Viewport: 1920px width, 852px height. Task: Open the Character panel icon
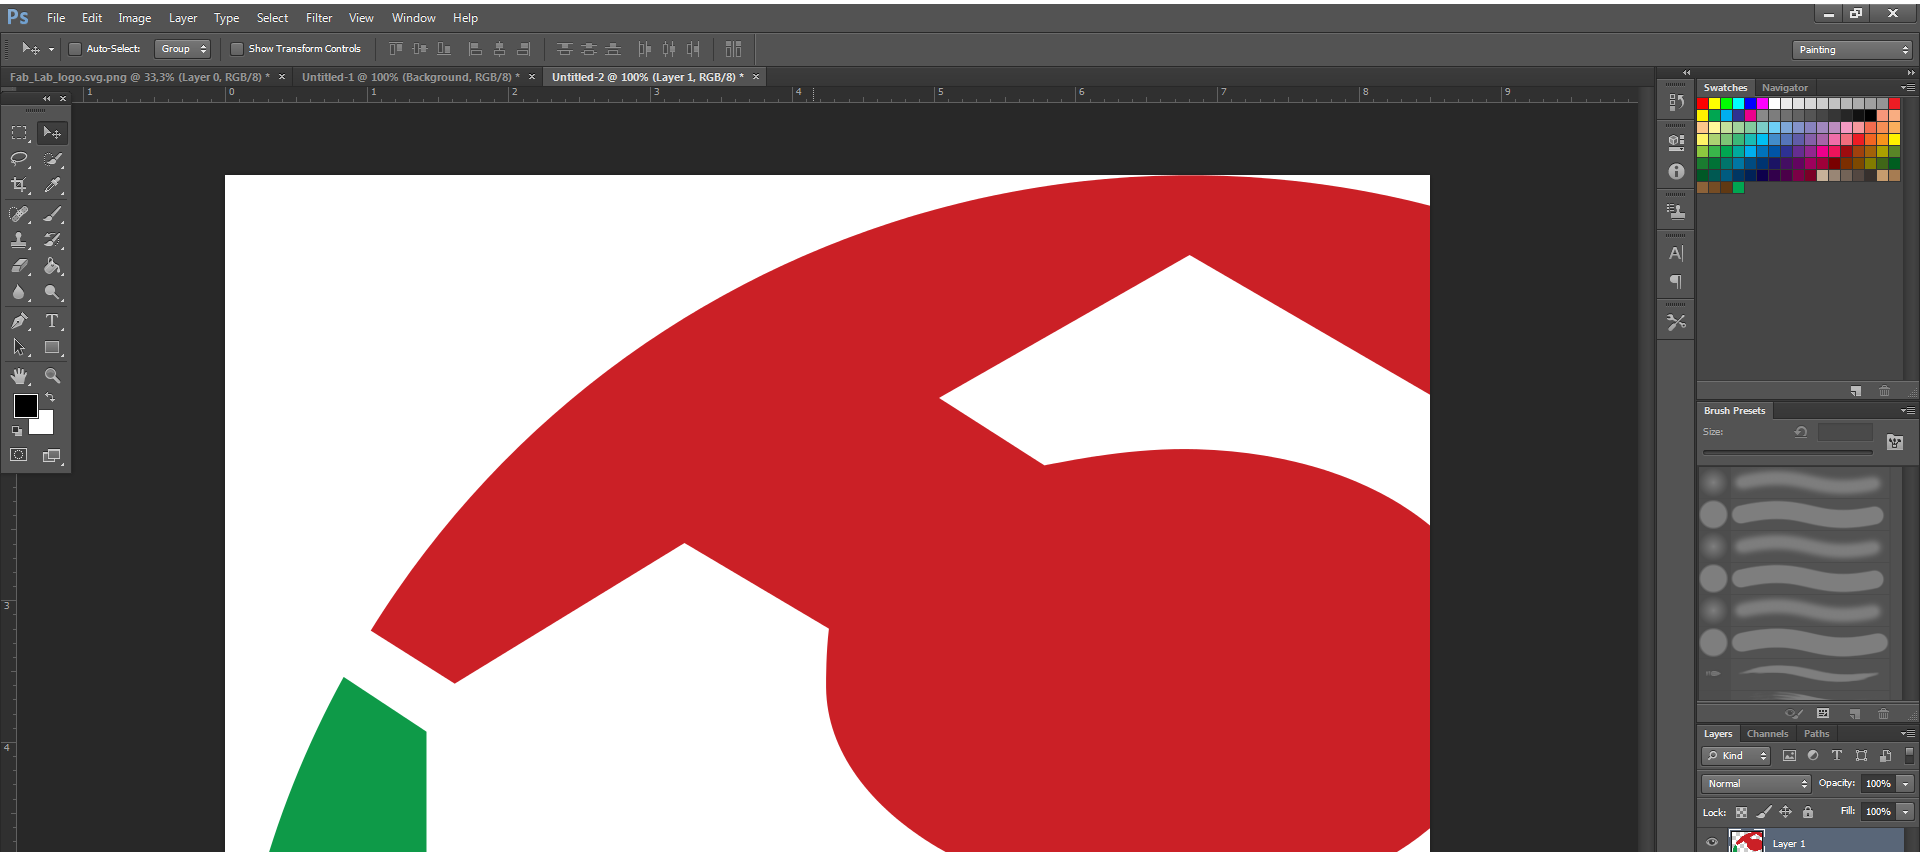point(1677,253)
